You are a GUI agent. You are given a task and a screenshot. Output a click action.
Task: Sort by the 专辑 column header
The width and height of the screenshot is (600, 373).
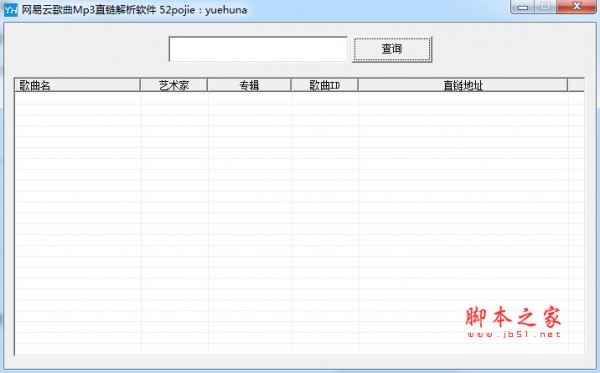(x=249, y=85)
